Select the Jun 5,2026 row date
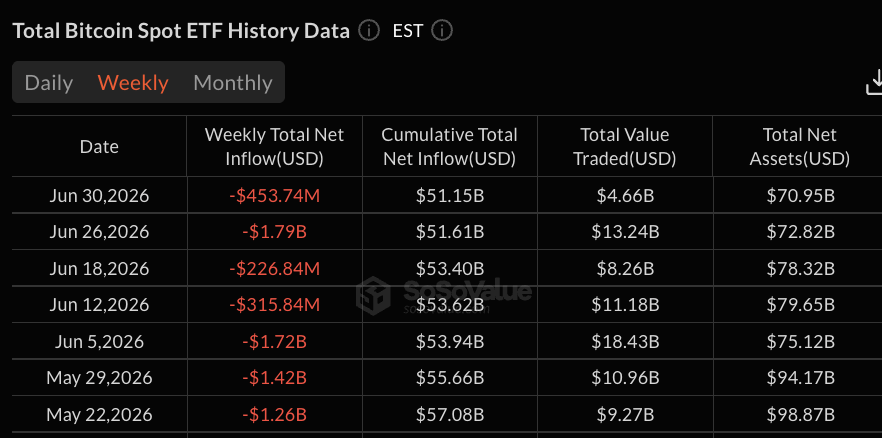The width and height of the screenshot is (882, 438). (100, 341)
